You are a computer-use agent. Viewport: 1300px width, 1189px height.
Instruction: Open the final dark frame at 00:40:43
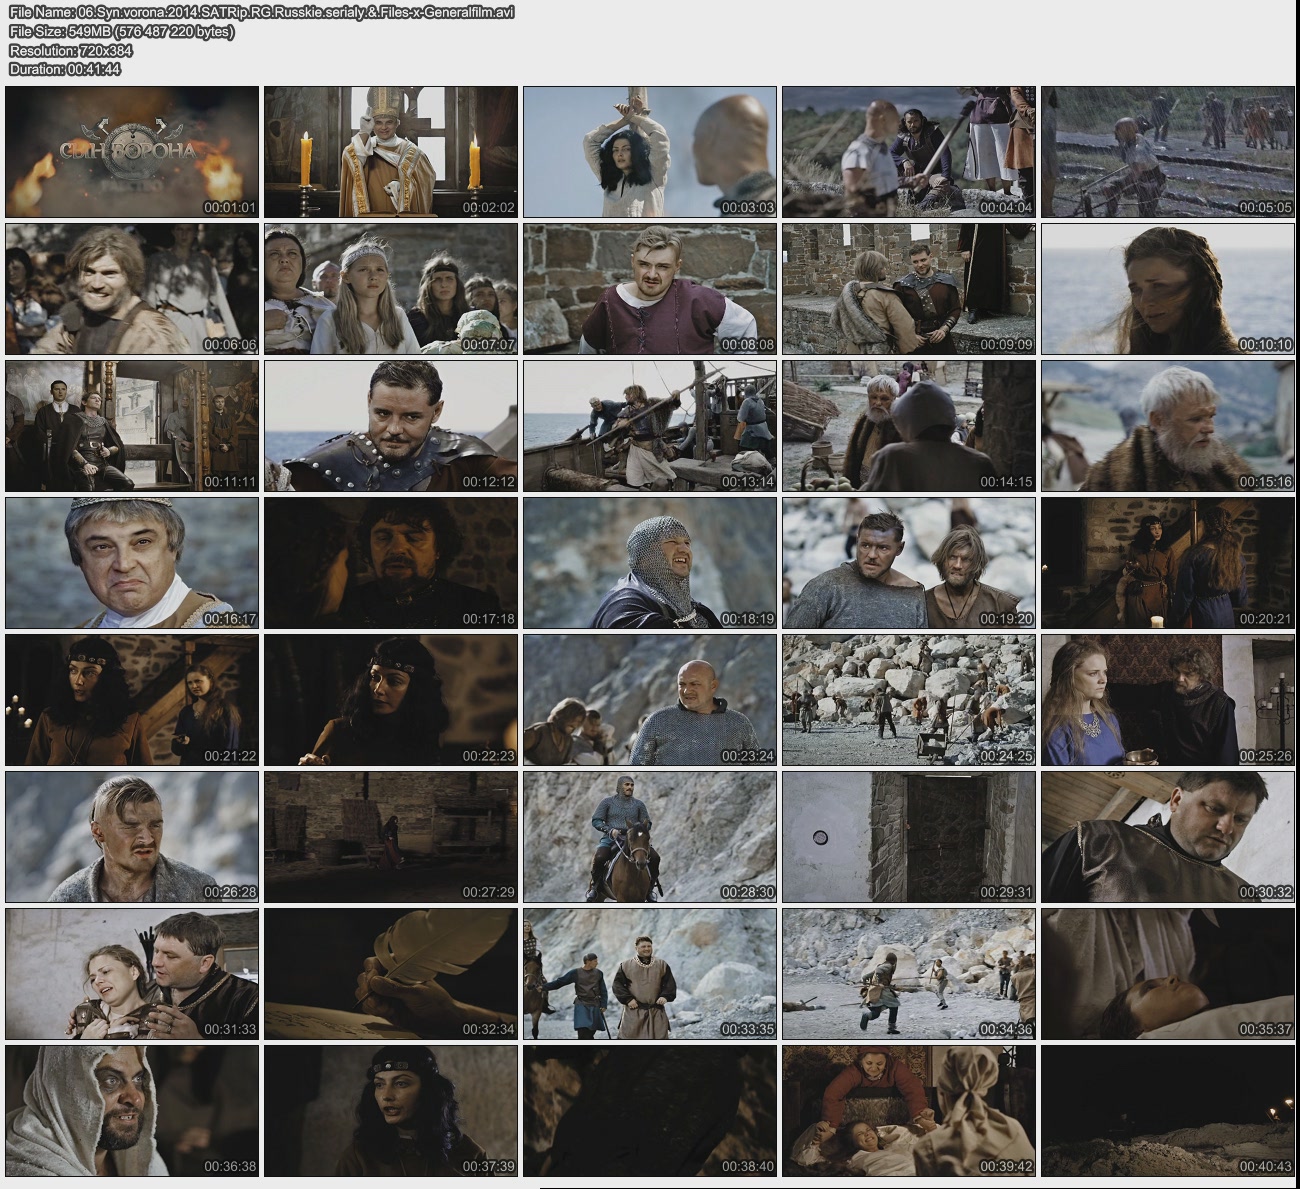click(x=1168, y=1111)
